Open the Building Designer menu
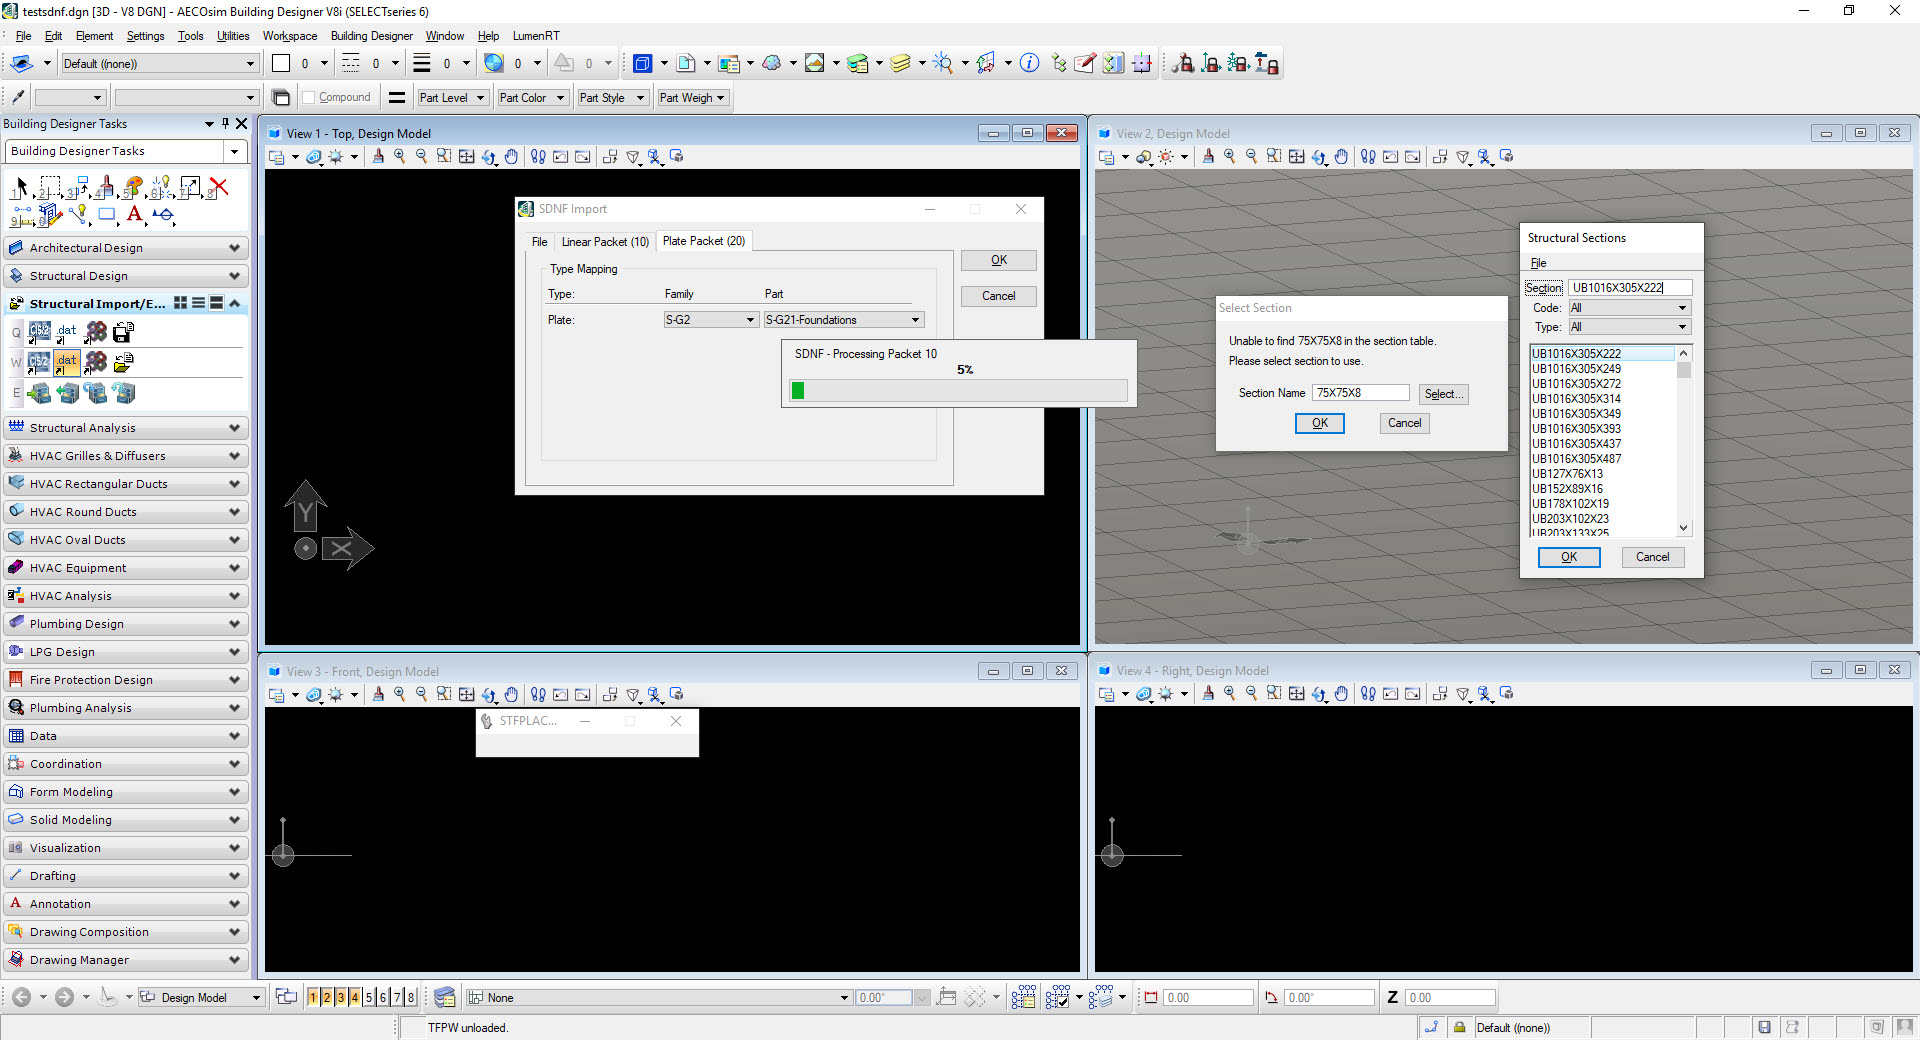The width and height of the screenshot is (1920, 1040). click(x=371, y=36)
